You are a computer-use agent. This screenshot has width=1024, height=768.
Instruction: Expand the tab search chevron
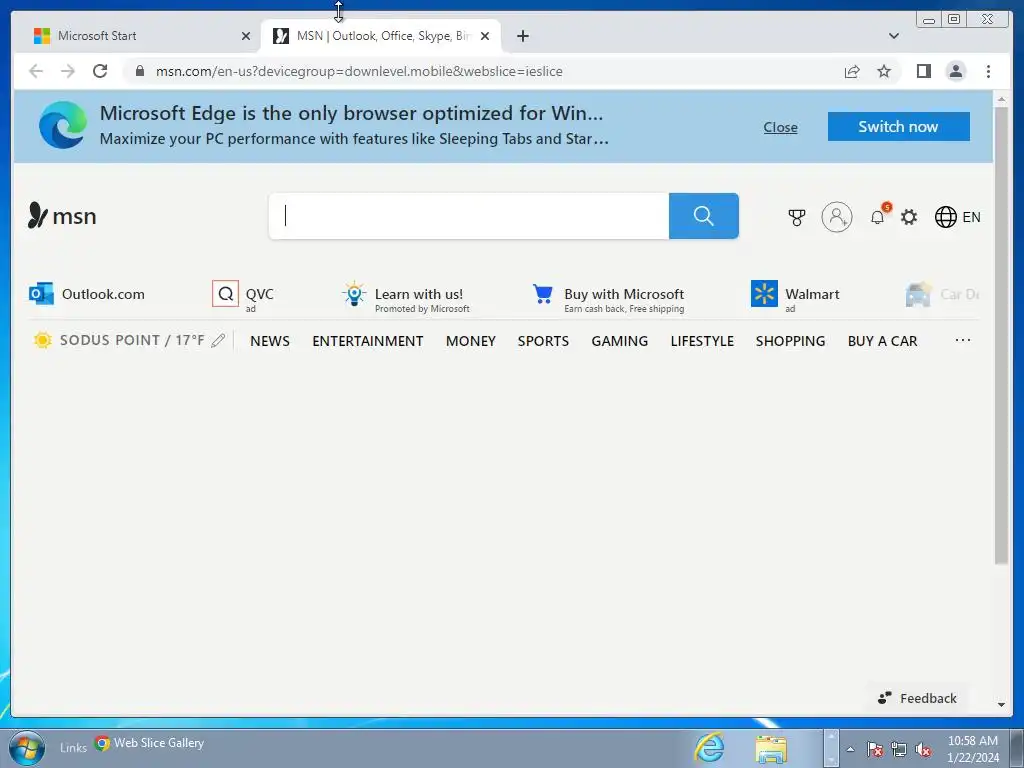(893, 36)
